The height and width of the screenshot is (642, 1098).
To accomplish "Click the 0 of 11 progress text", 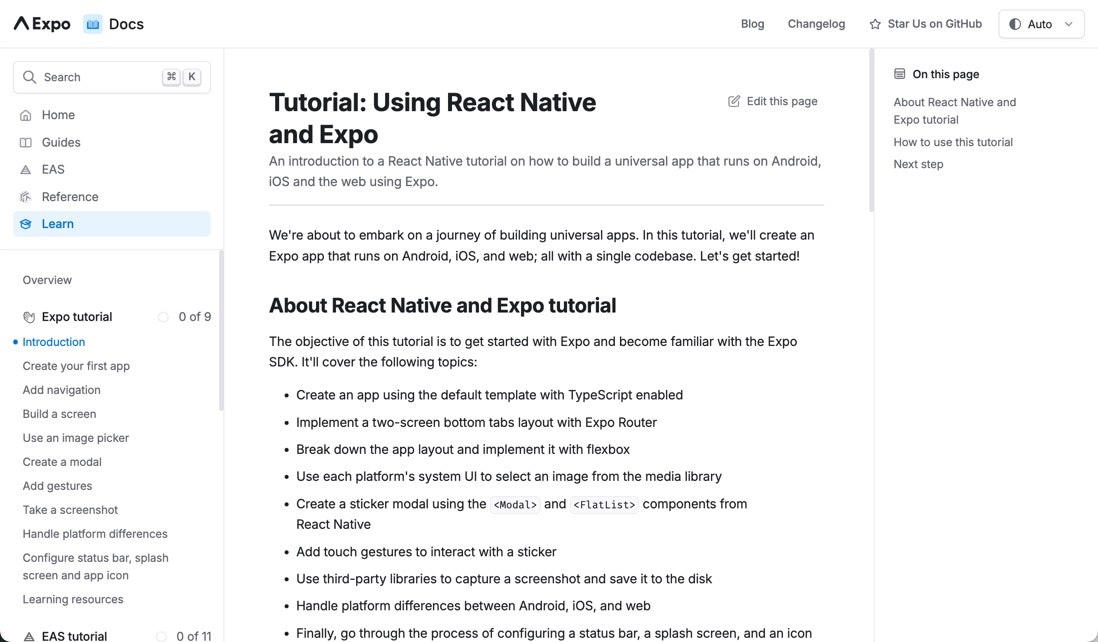I will coord(194,636).
